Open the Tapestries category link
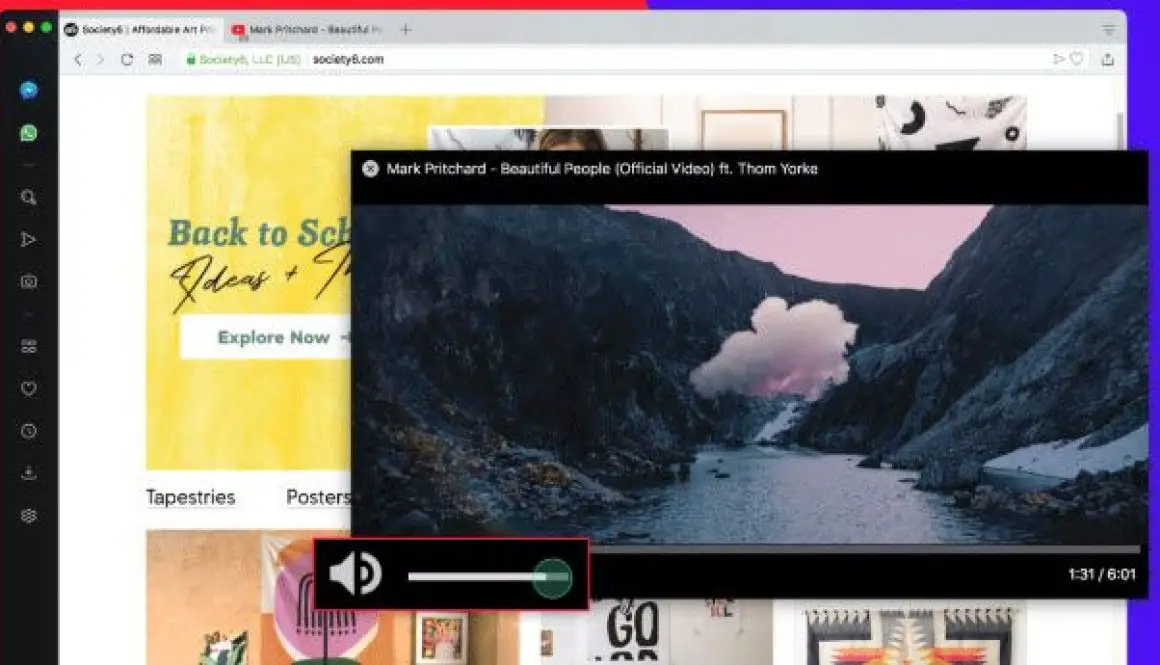The height and width of the screenshot is (665, 1160). coord(190,497)
